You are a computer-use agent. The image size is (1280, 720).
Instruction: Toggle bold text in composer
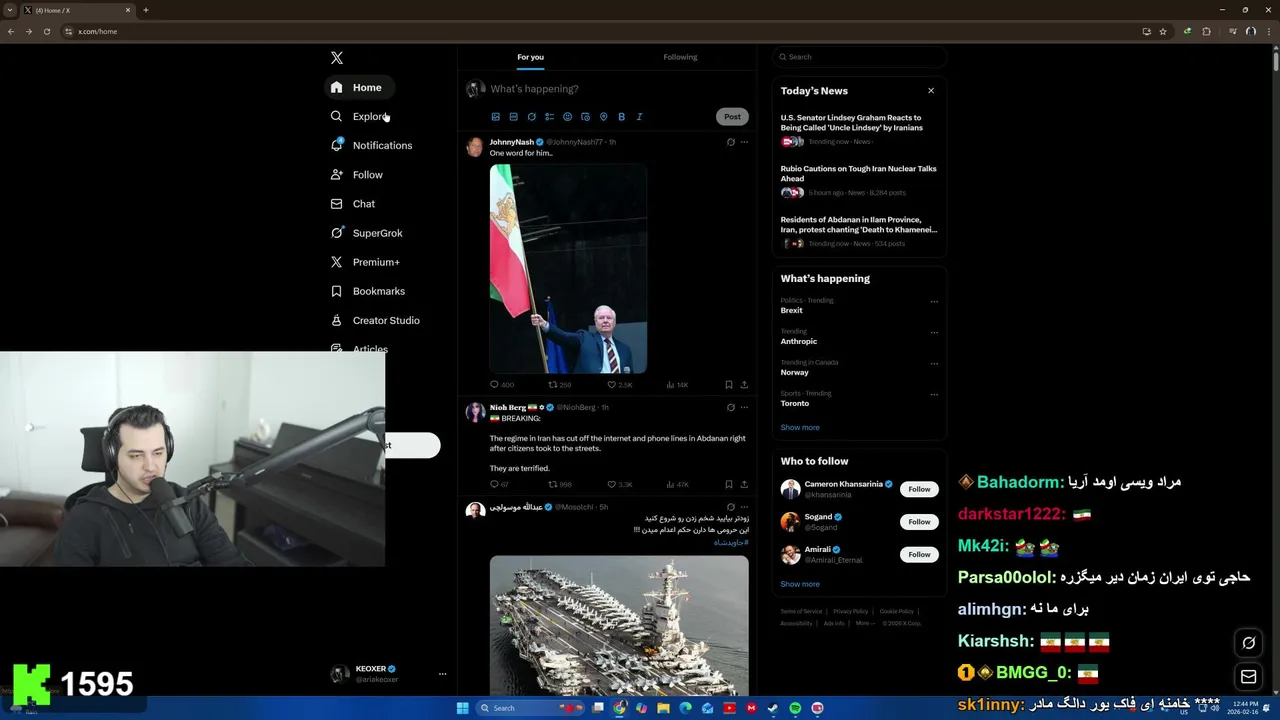621,117
